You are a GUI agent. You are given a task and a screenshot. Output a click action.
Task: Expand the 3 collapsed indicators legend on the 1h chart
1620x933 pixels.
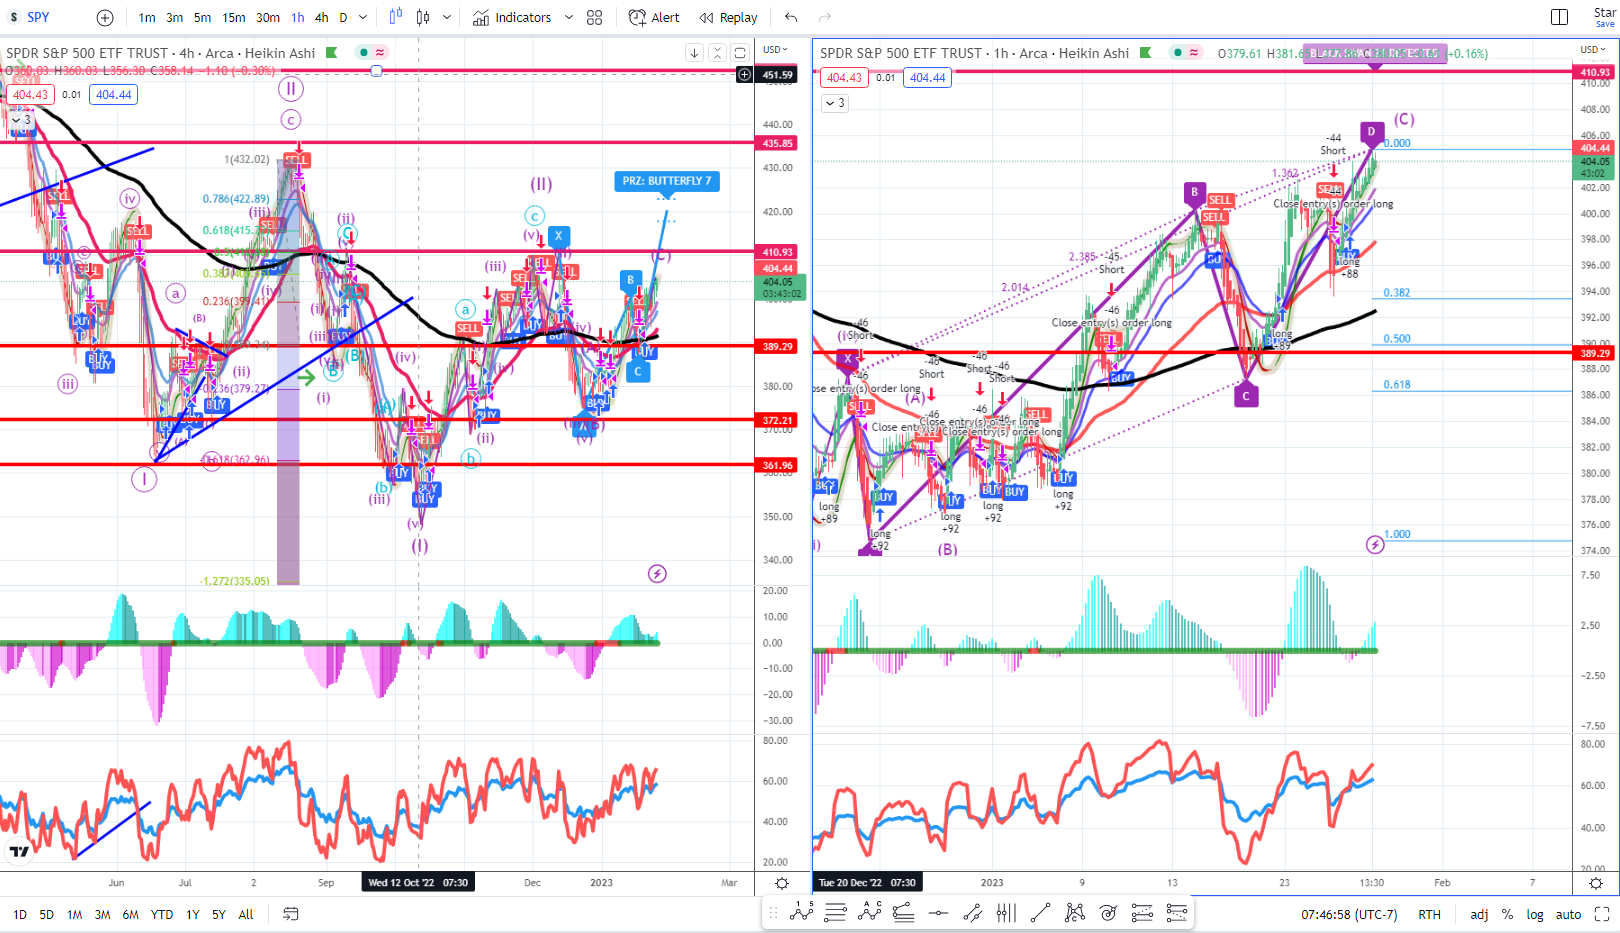tap(835, 102)
